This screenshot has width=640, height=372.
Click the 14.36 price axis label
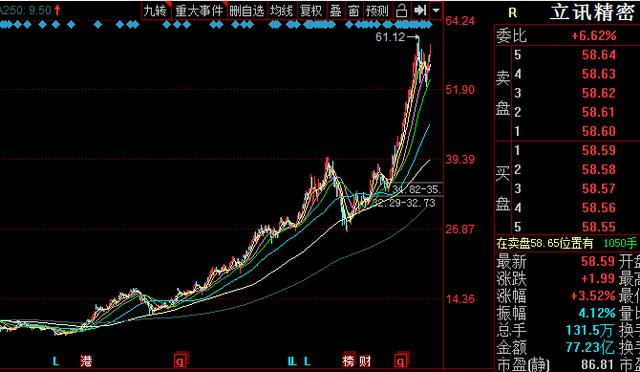point(460,299)
